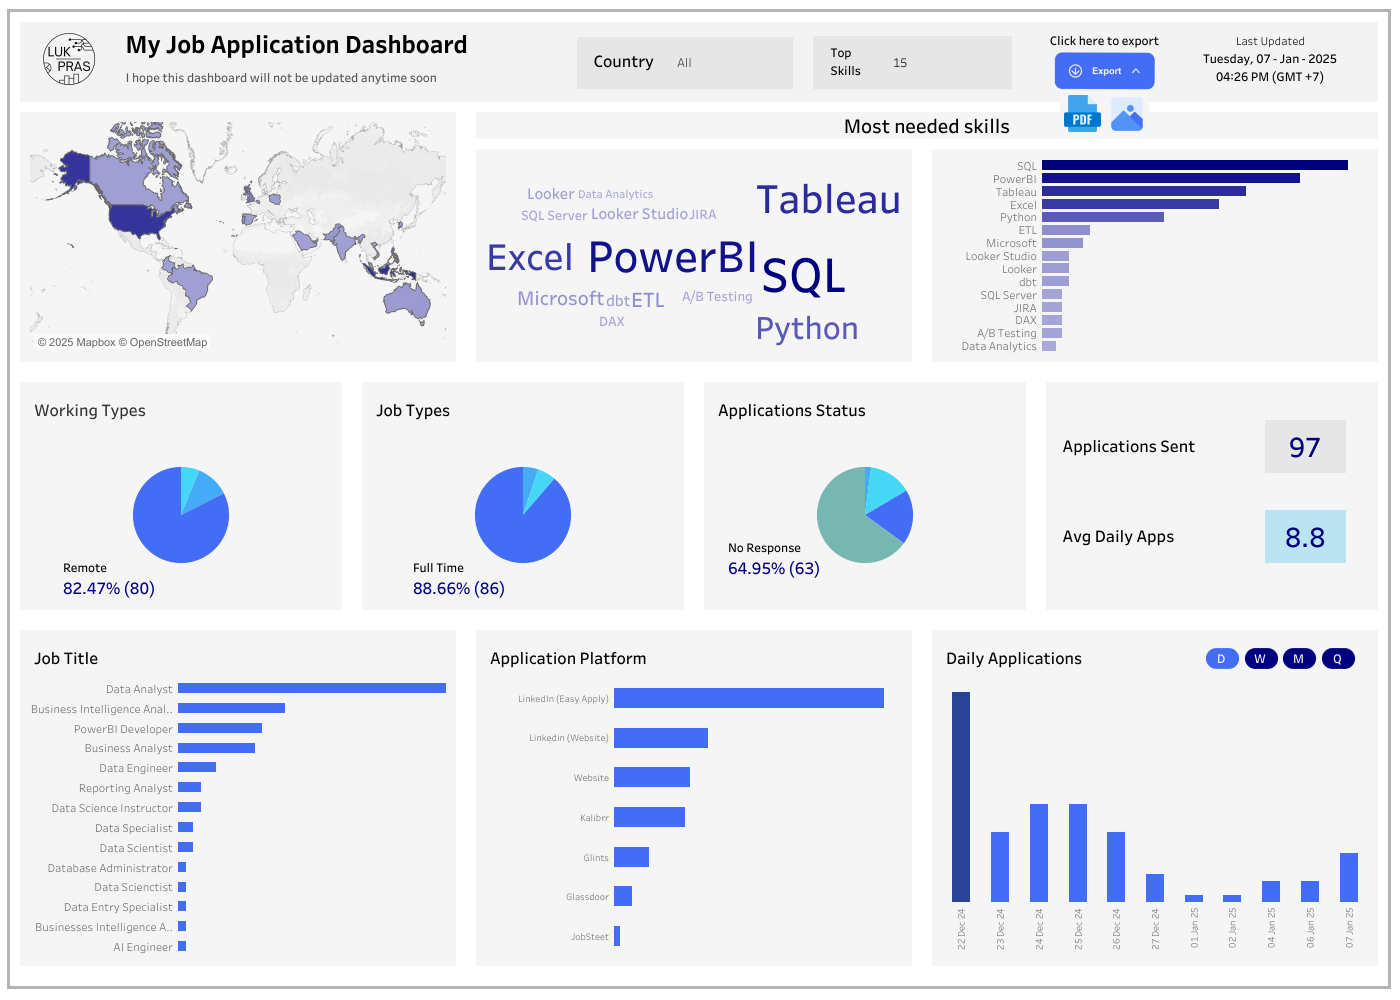This screenshot has width=1400, height=1000.
Task: Select Linkedin (Website) platform bar
Action: click(661, 738)
